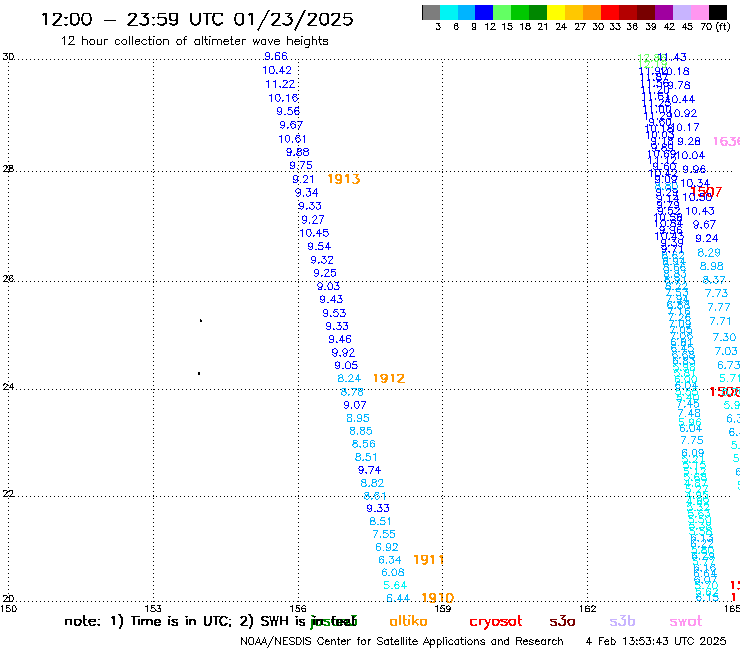Click the longitude axis label 162
This screenshot has height=650, width=740.
coord(588,608)
